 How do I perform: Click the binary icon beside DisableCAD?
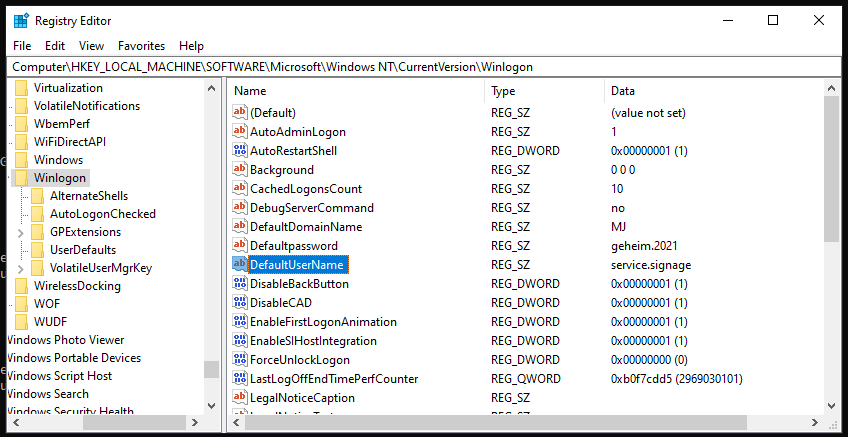point(240,302)
